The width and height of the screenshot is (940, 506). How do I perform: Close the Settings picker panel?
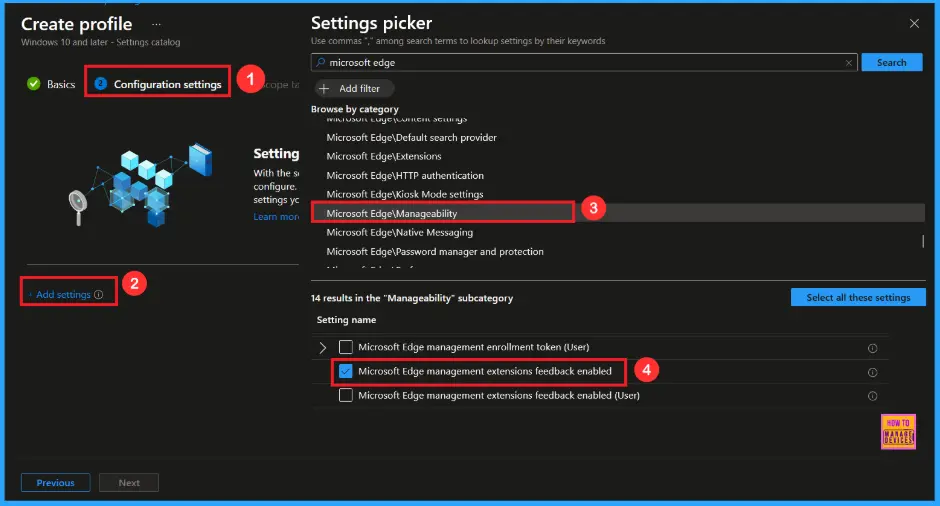(x=914, y=23)
